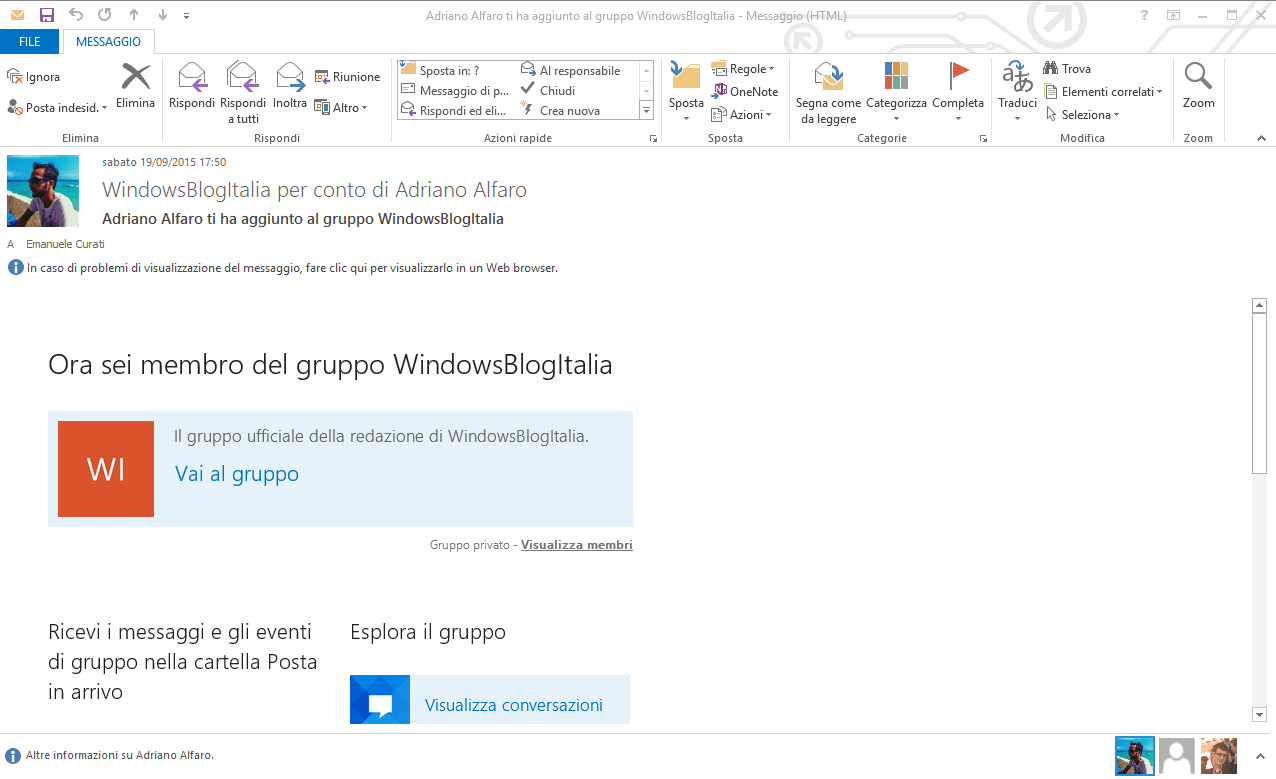Viewport: 1276px width, 779px height.
Task: Click the sender's profile photo
Action: (43, 191)
